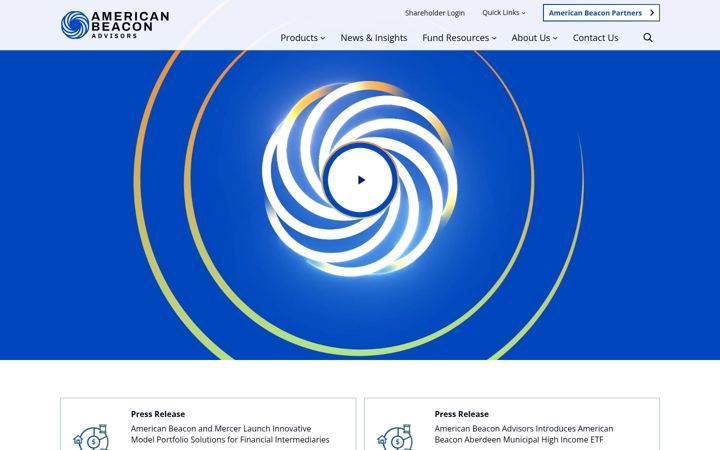The height and width of the screenshot is (450, 720).
Task: Expand the About Us dropdown
Action: [x=534, y=38]
